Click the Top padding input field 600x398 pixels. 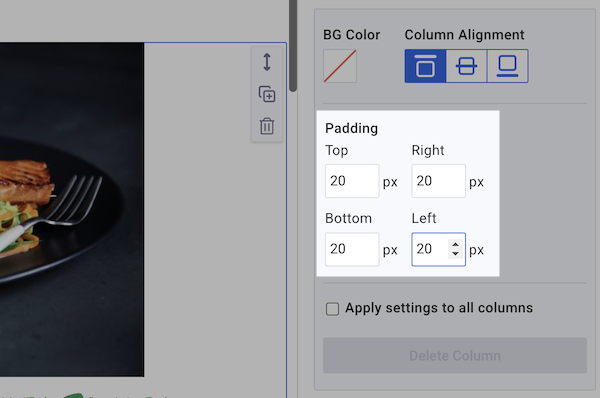352,181
